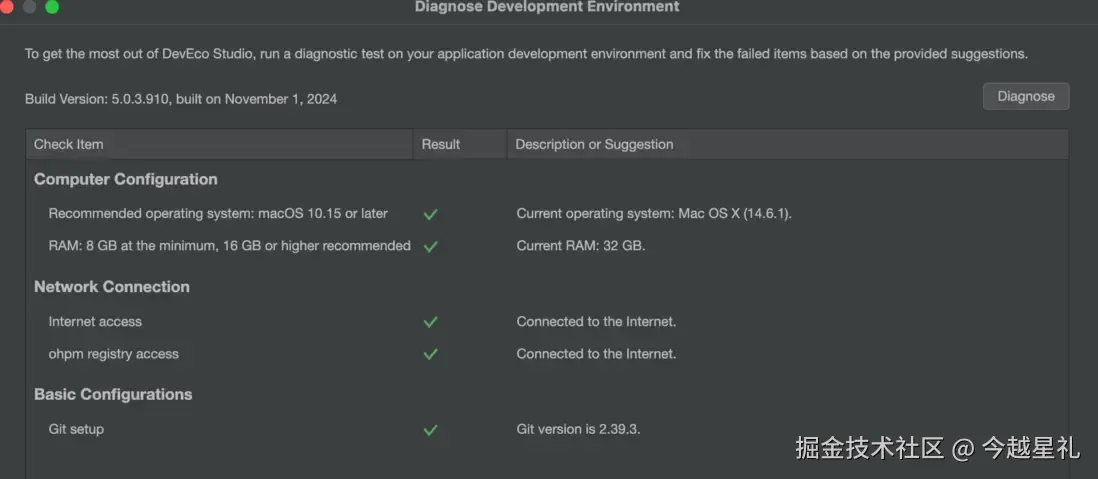Viewport: 1098px width, 479px height.
Task: Select the Computer Configuration section heading
Action: click(x=125, y=180)
